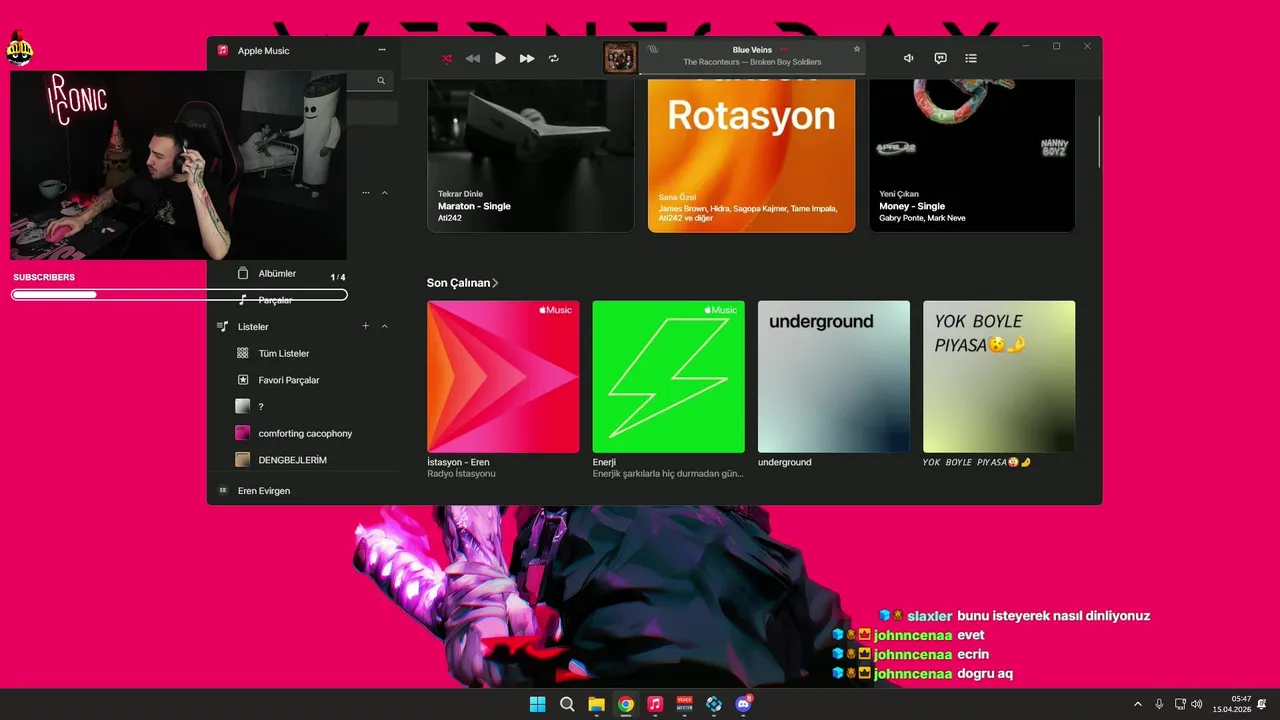
Task: Click the underground caption below tile
Action: point(785,462)
